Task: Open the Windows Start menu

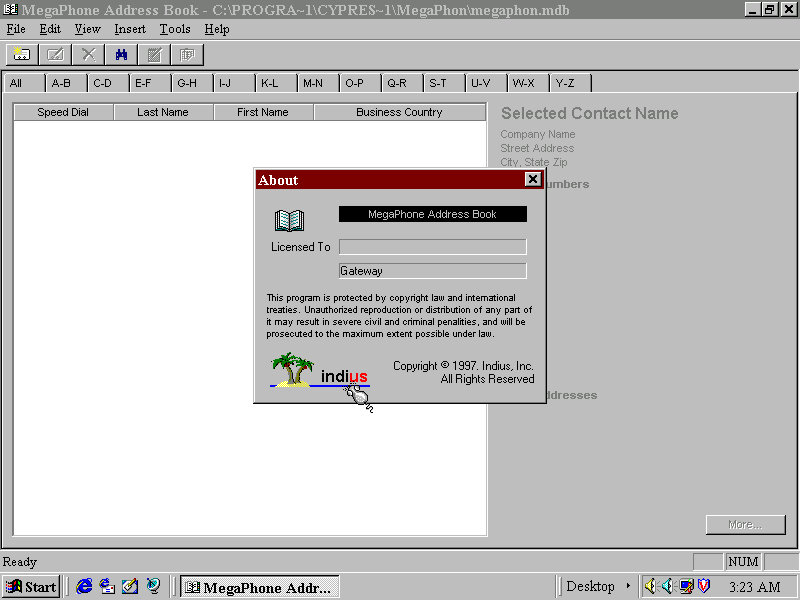Action: click(31, 587)
